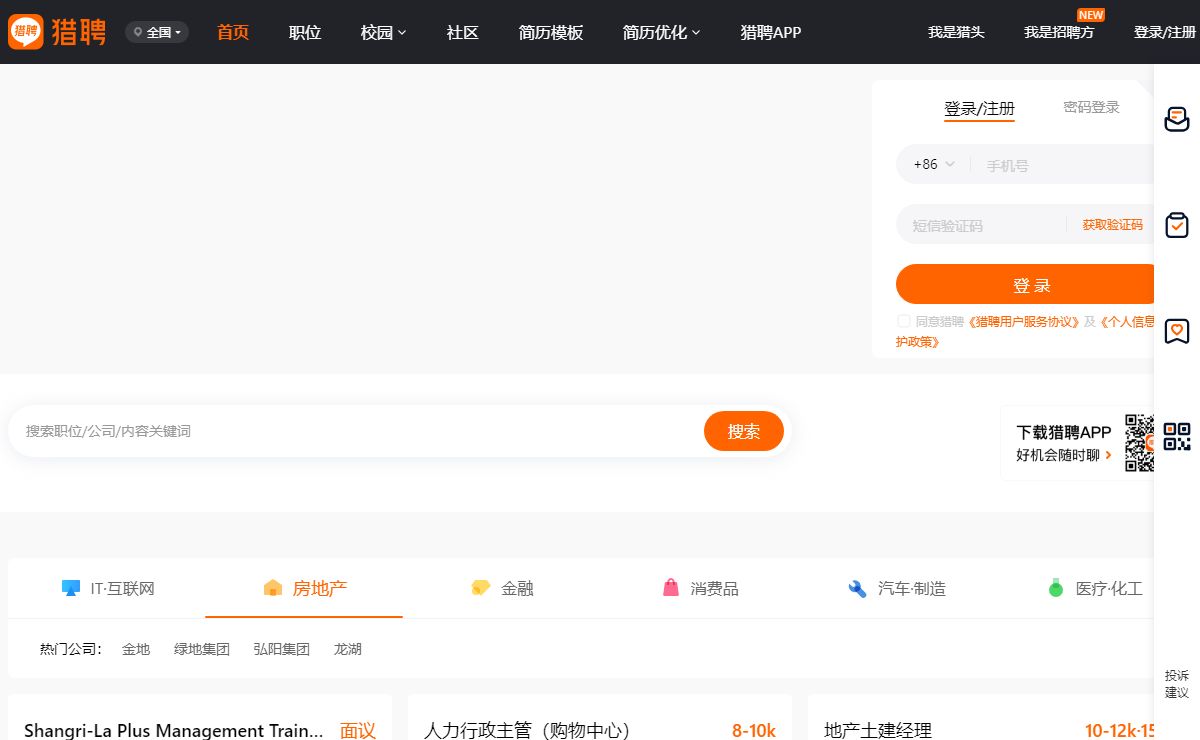Click the 我是猎头 link
Viewport: 1200px width, 740px height.
pos(956,32)
